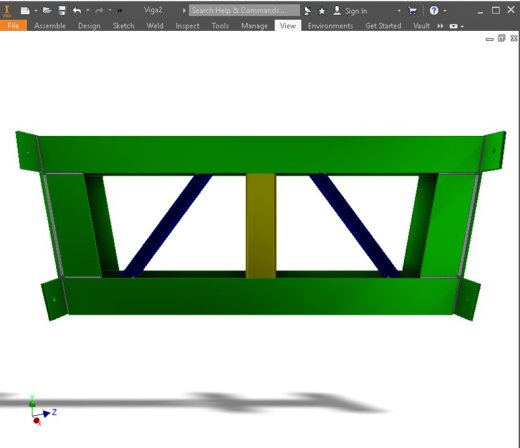Click Sign In

pyautogui.click(x=356, y=11)
